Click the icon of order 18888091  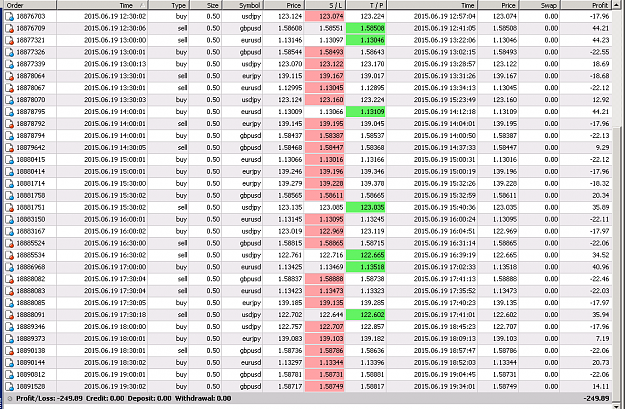coord(9,315)
